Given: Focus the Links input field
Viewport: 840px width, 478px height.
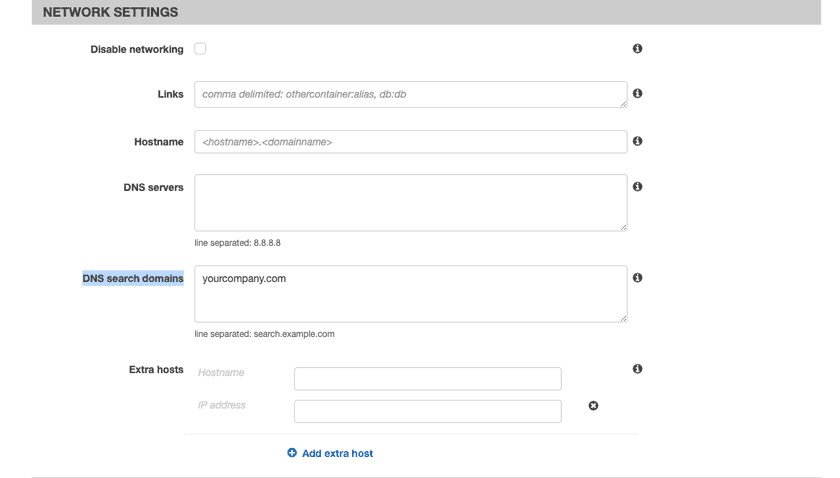Looking at the screenshot, I should pyautogui.click(x=410, y=94).
